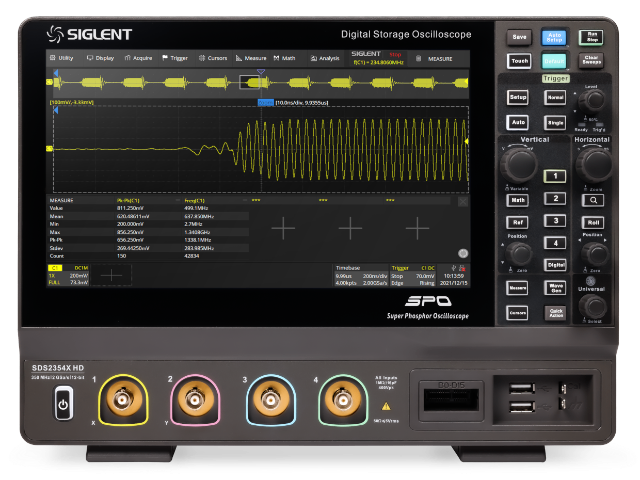640x480 pixels.
Task: Open the Utility menu on screen
Action: (x=61, y=58)
